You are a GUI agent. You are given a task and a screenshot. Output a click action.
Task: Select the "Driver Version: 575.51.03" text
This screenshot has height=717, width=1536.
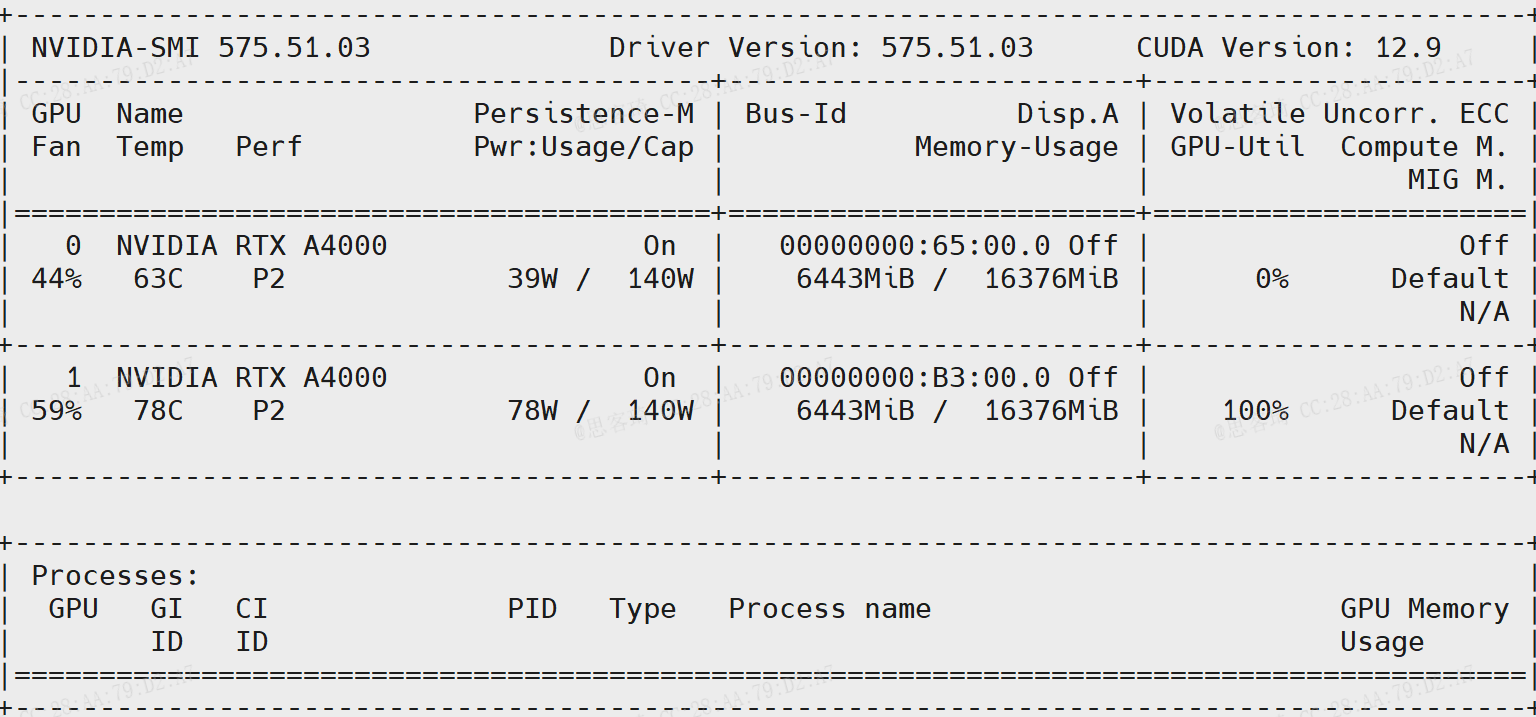pos(821,48)
